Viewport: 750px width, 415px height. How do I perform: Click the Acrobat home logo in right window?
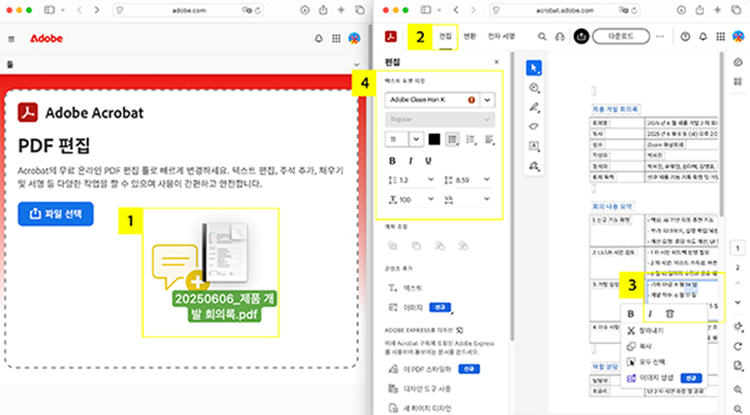391,36
